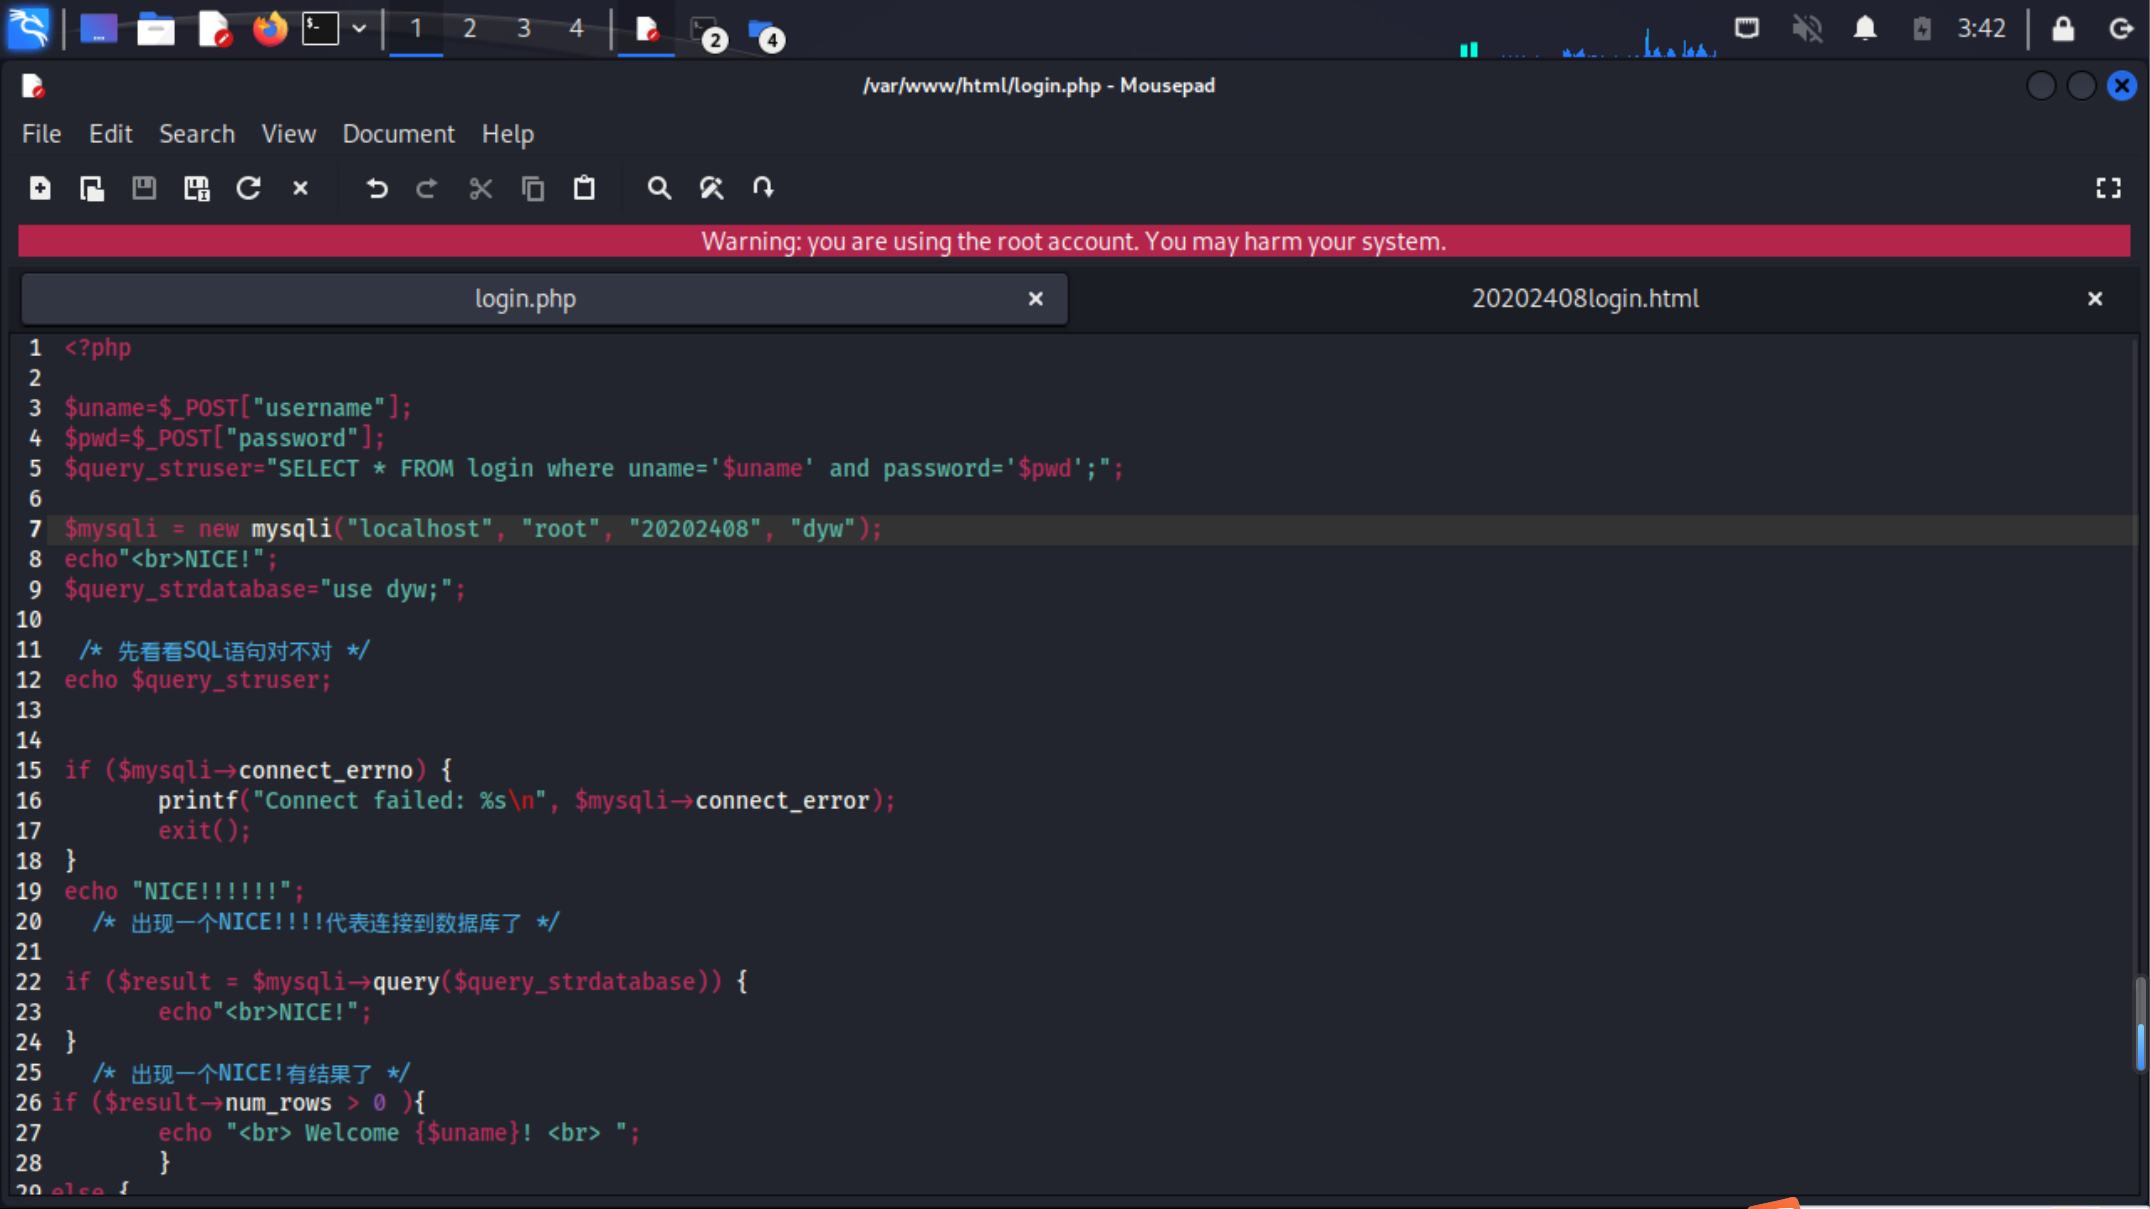This screenshot has width=2150, height=1209.
Task: Open Find and Replace from the toolbar
Action: pos(711,188)
